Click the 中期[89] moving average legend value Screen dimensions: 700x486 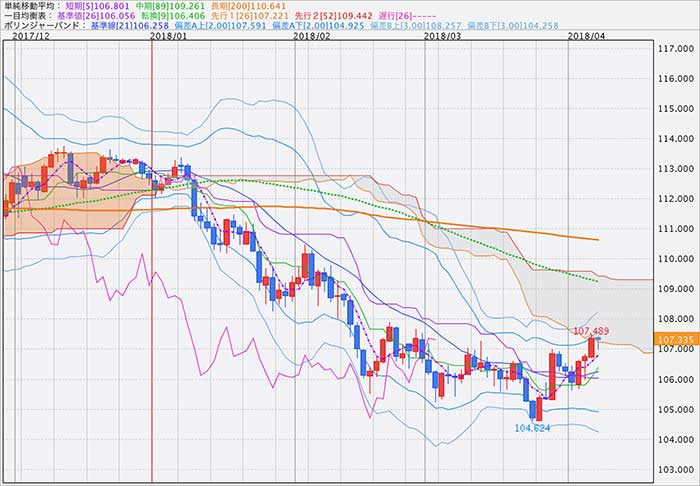(x=161, y=6)
